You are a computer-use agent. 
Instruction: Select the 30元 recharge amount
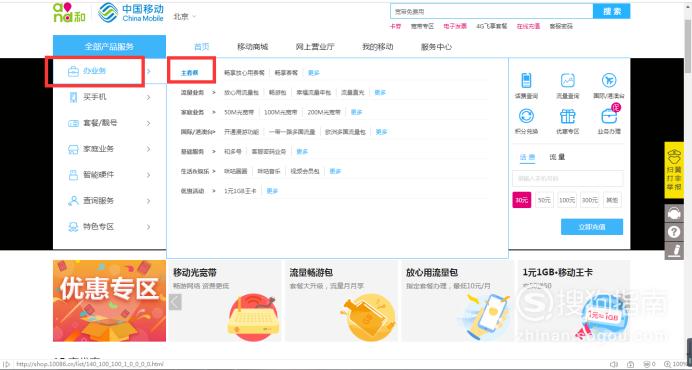click(522, 200)
